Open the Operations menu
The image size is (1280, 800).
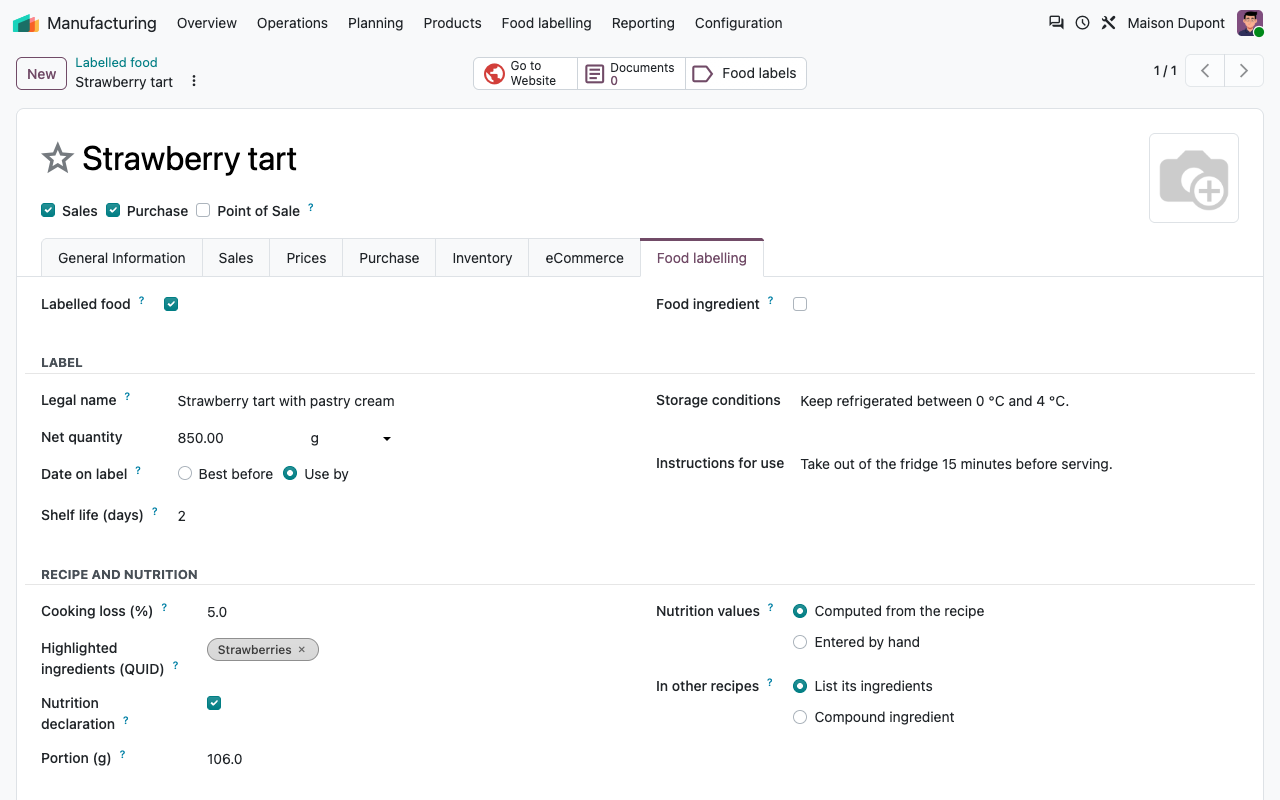292,23
